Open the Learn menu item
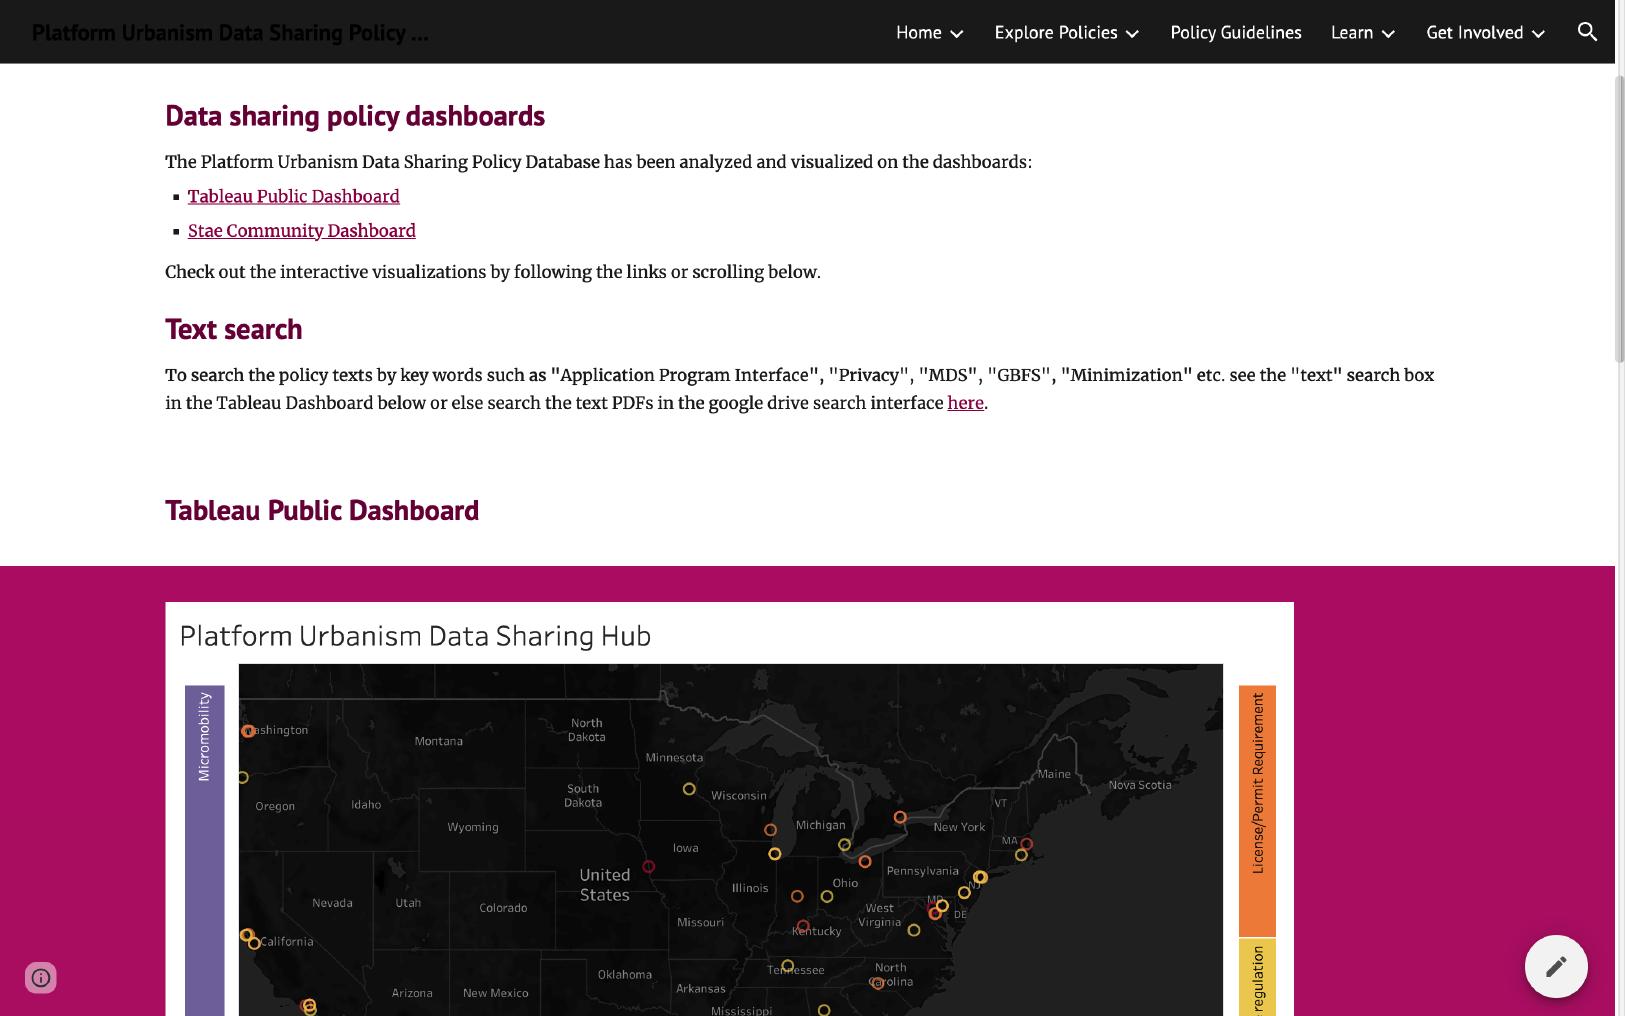The height and width of the screenshot is (1016, 1625). [1352, 32]
